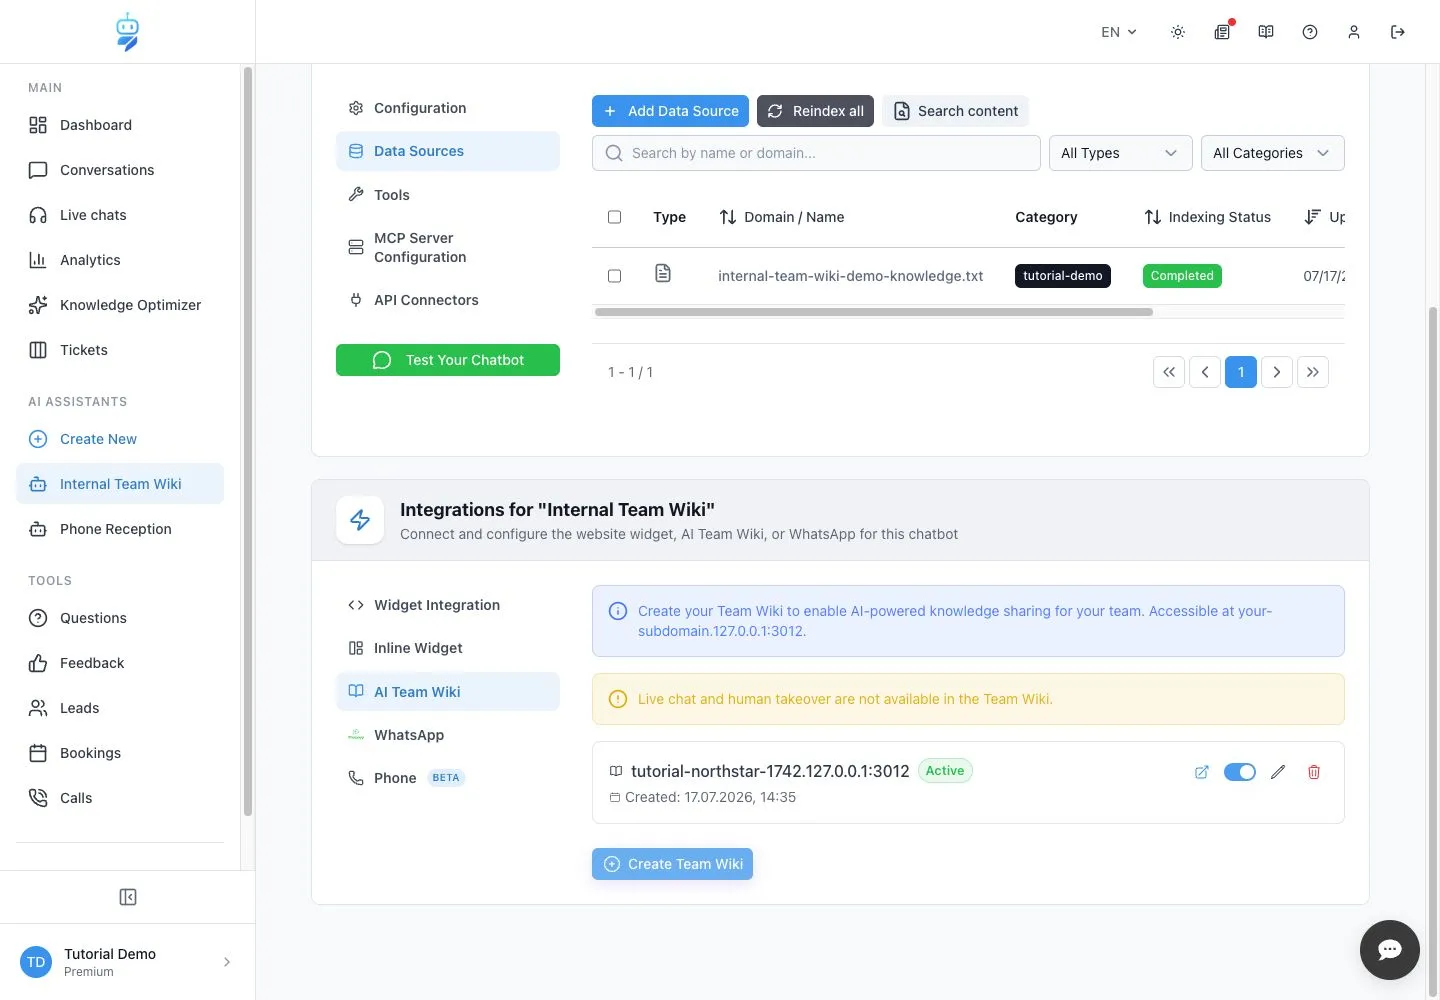Open the team wiki external link icon
This screenshot has height=1000, width=1440.
1202,772
